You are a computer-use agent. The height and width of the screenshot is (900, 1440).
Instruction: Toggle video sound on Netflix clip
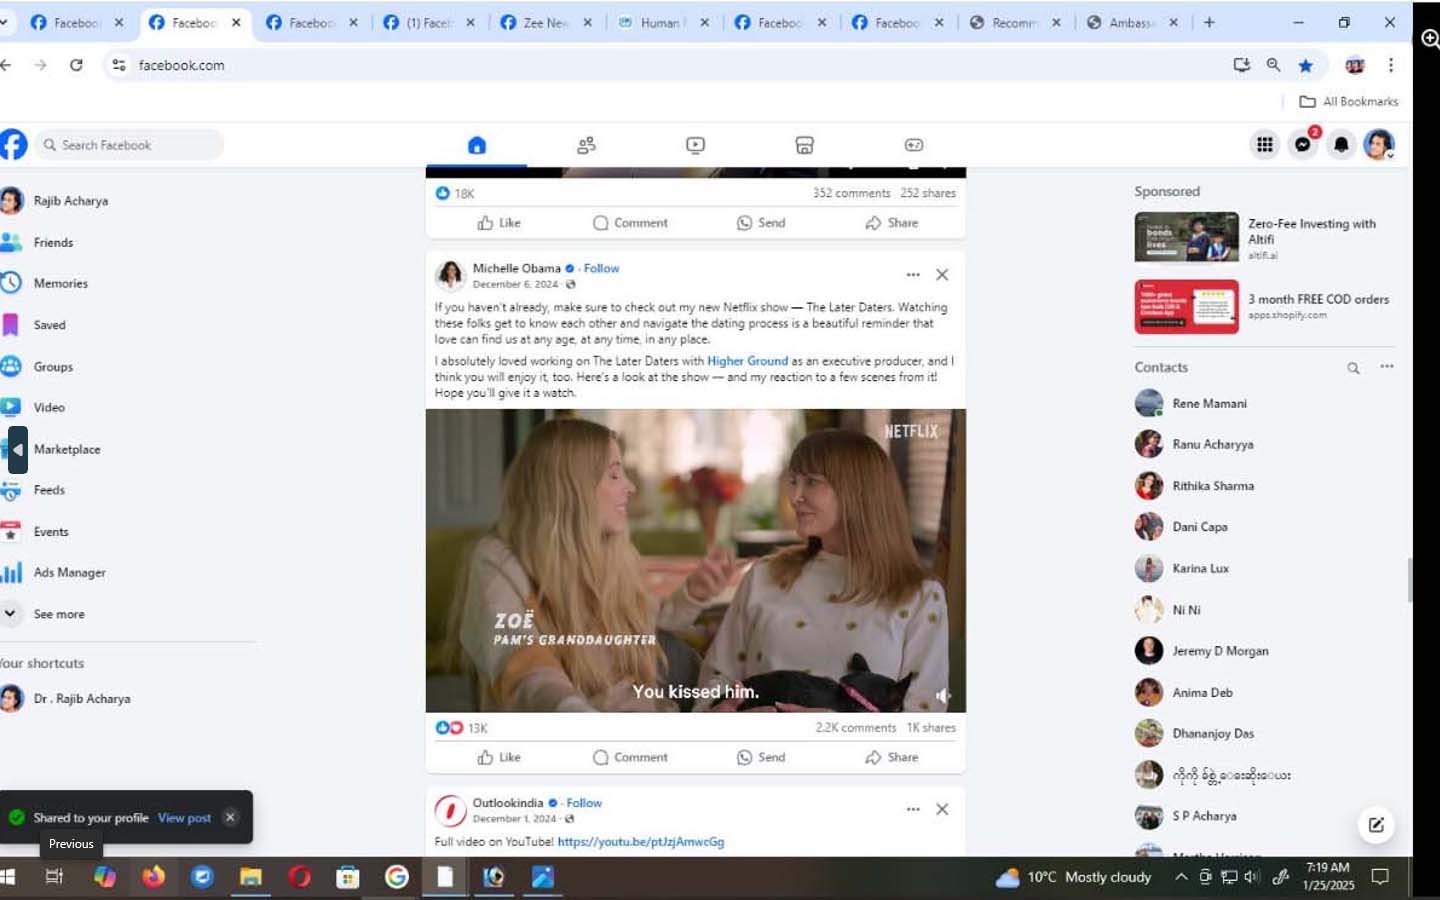coord(943,695)
